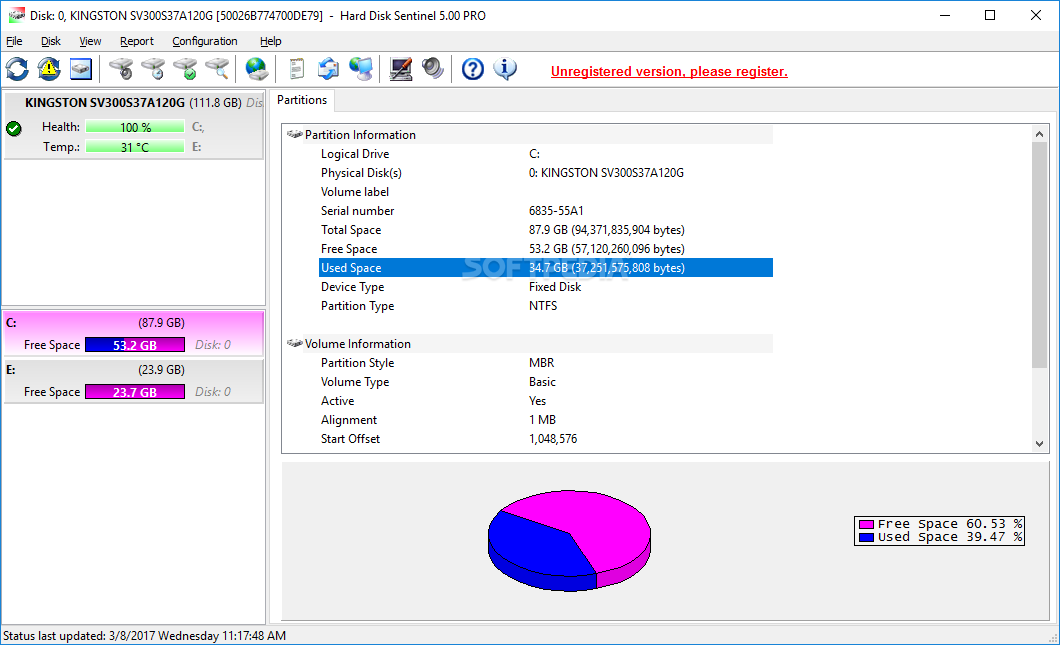Click the blue-framed hard disk icon
Screen dimensions: 1060x645
click(x=80, y=69)
